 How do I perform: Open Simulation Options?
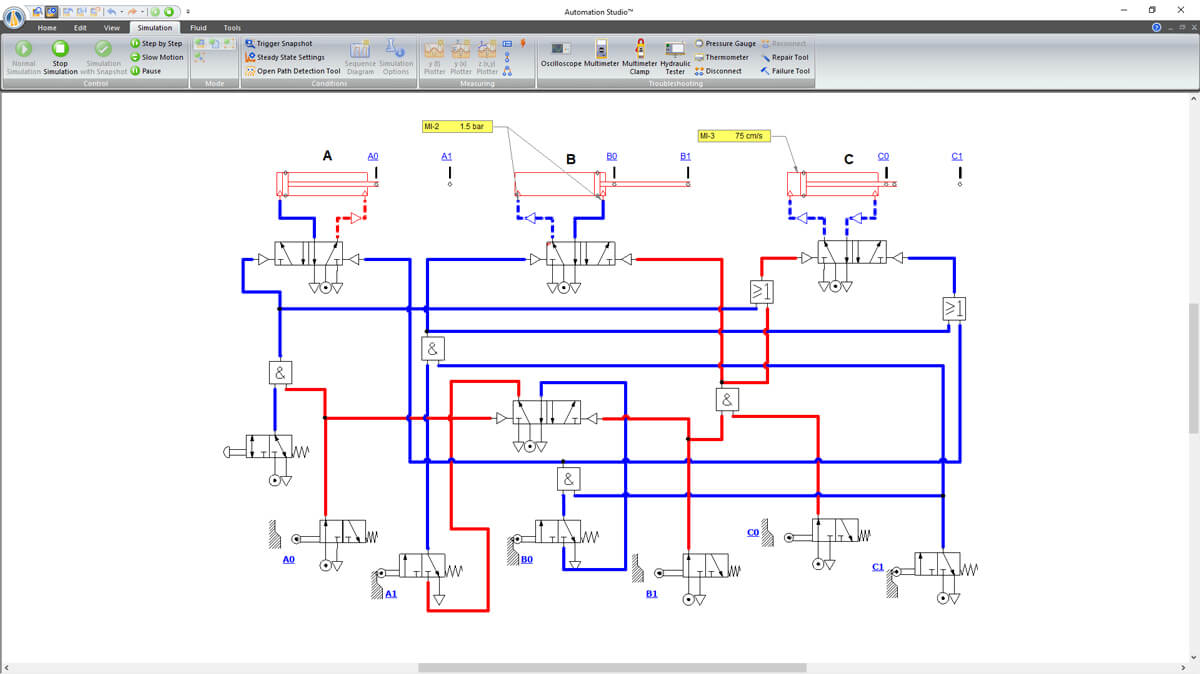[x=396, y=57]
